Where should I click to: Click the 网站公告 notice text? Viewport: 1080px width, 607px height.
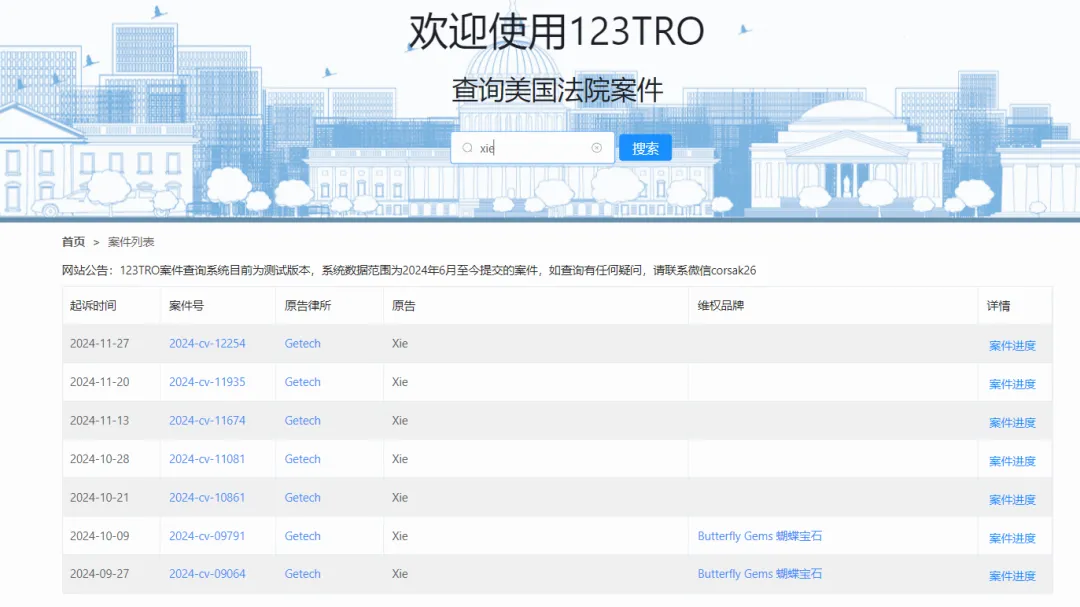click(x=409, y=270)
